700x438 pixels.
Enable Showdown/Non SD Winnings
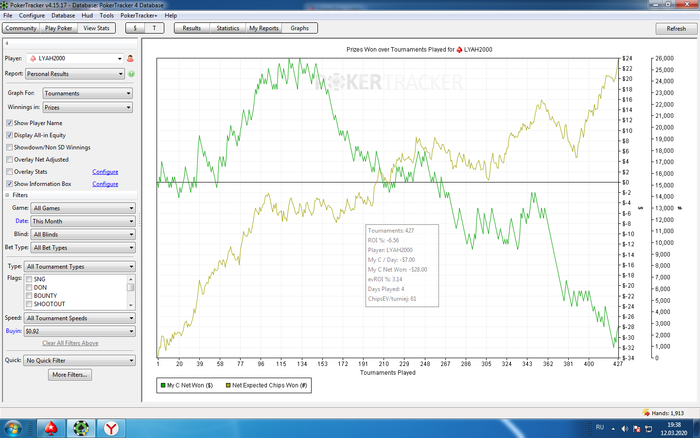9,147
